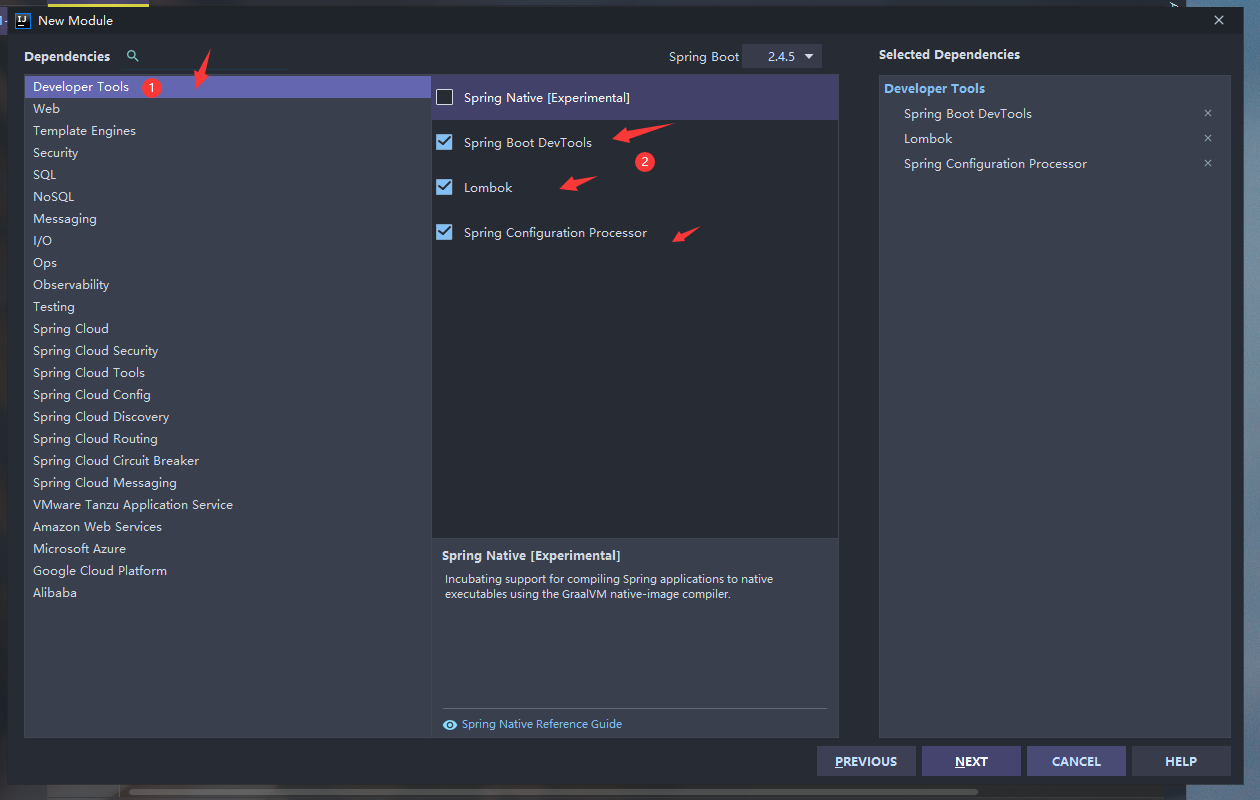Select Spring Cloud Config category
This screenshot has height=800, width=1260.
(x=228, y=395)
